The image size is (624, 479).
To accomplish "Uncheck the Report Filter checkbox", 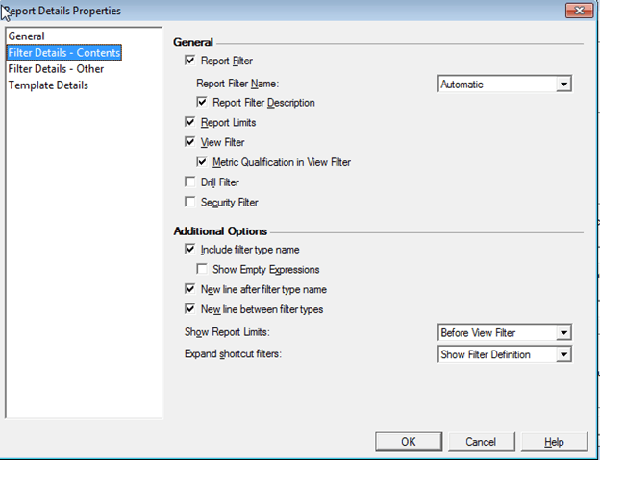I will tap(191, 61).
